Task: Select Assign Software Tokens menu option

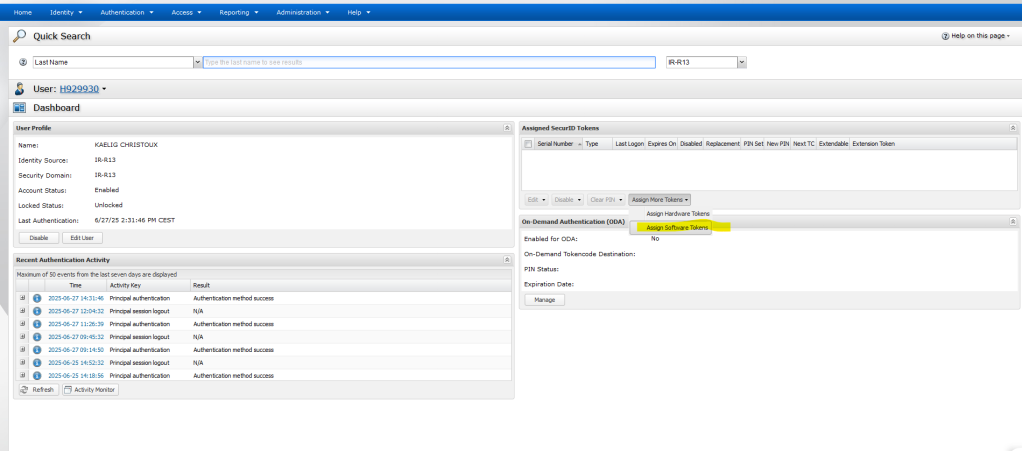Action: (x=678, y=227)
